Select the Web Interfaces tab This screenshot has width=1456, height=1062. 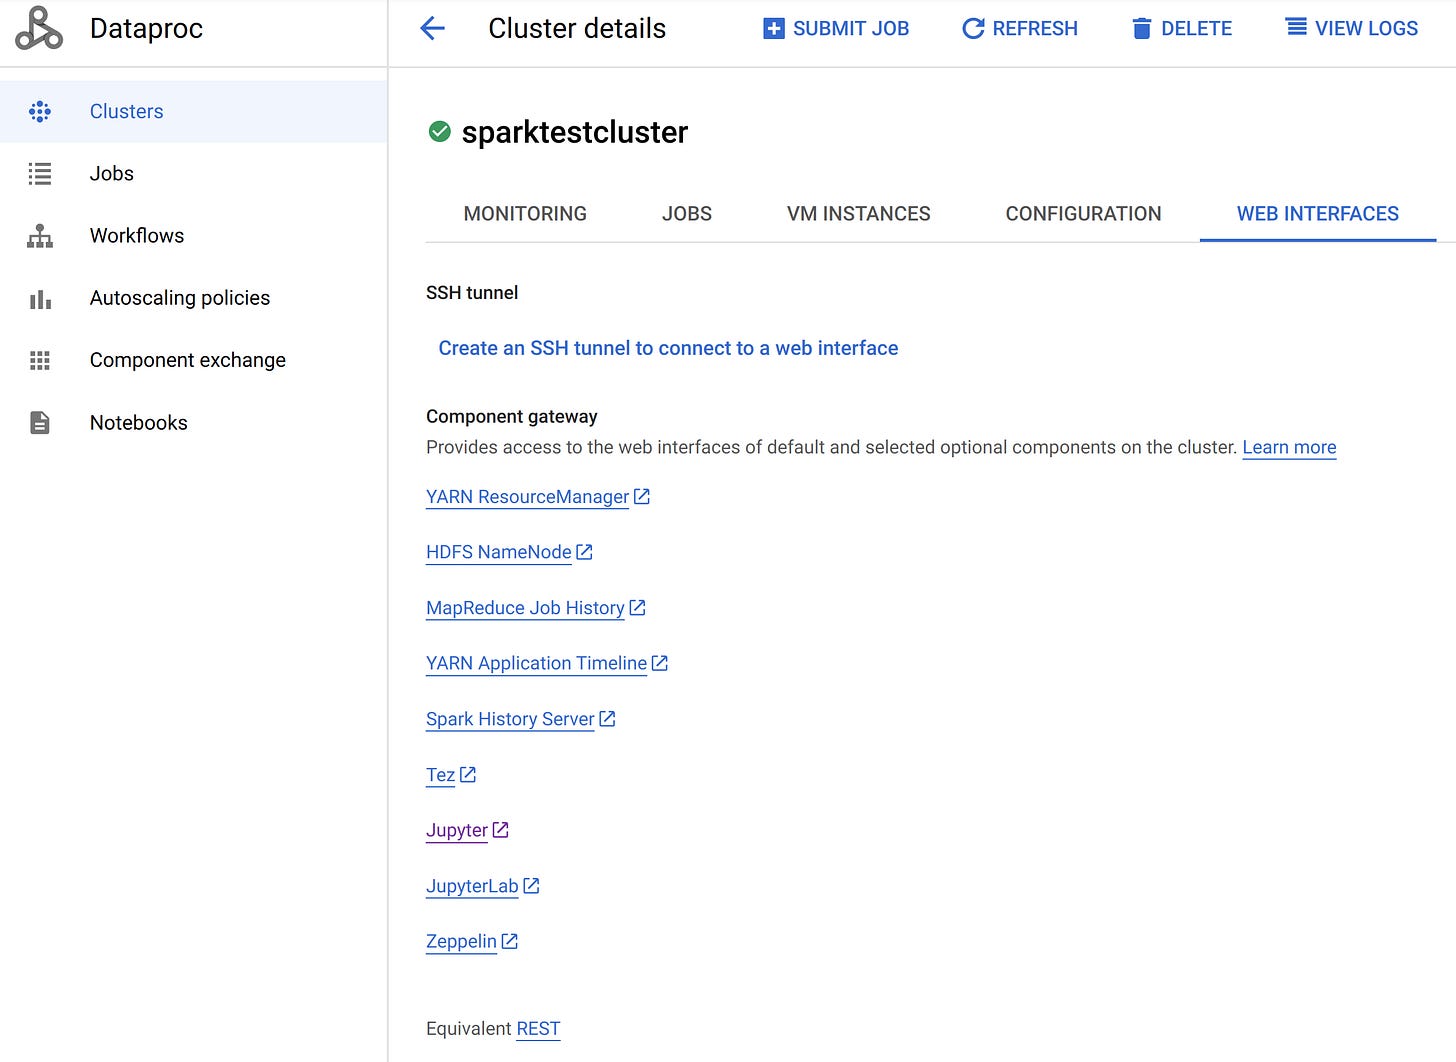point(1318,214)
